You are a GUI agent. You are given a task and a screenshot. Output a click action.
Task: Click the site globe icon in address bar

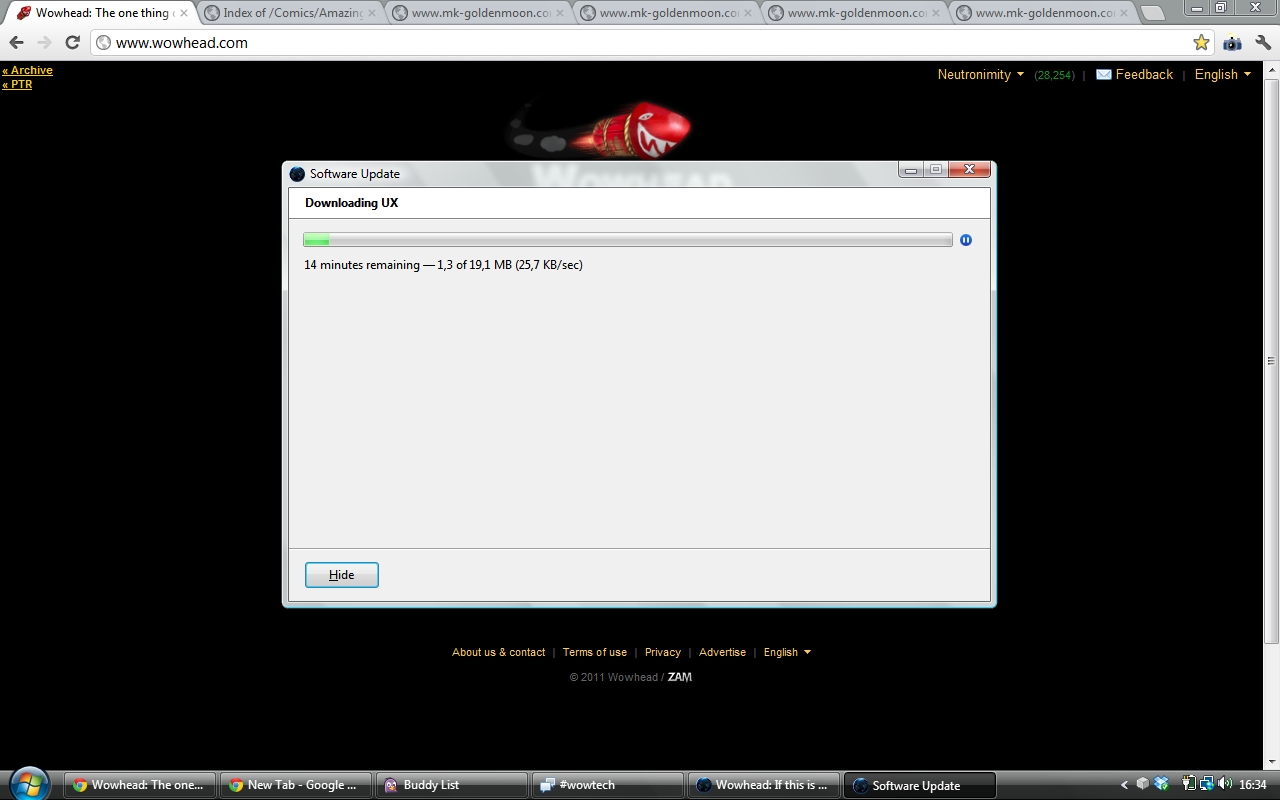103,43
